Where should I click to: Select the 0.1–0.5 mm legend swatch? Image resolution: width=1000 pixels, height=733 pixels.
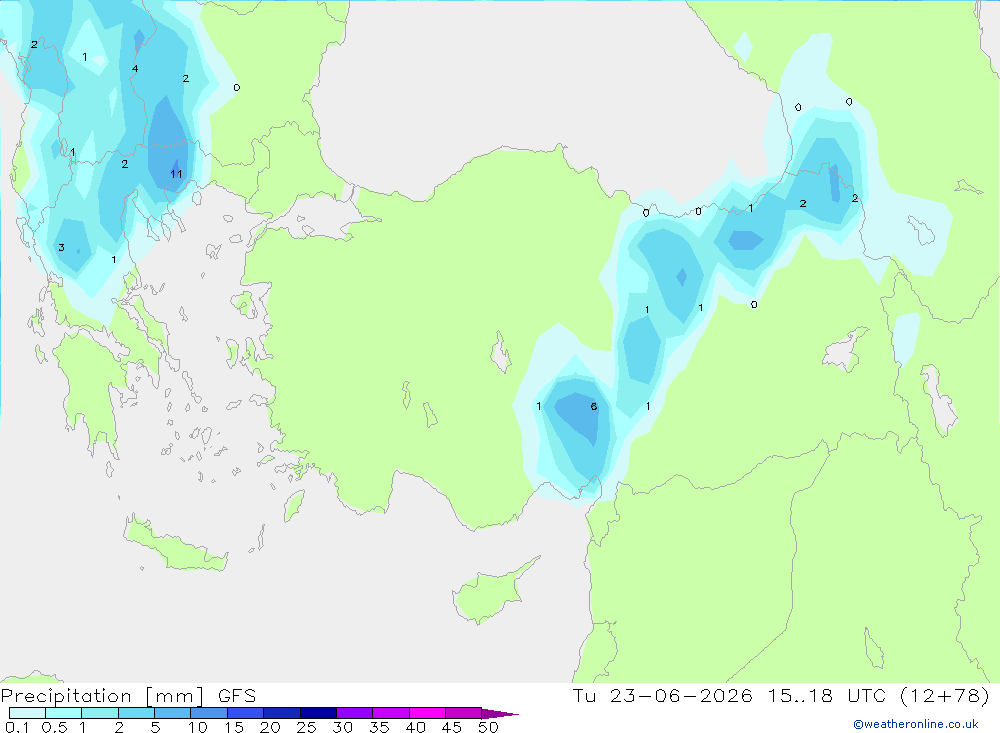coord(27,713)
